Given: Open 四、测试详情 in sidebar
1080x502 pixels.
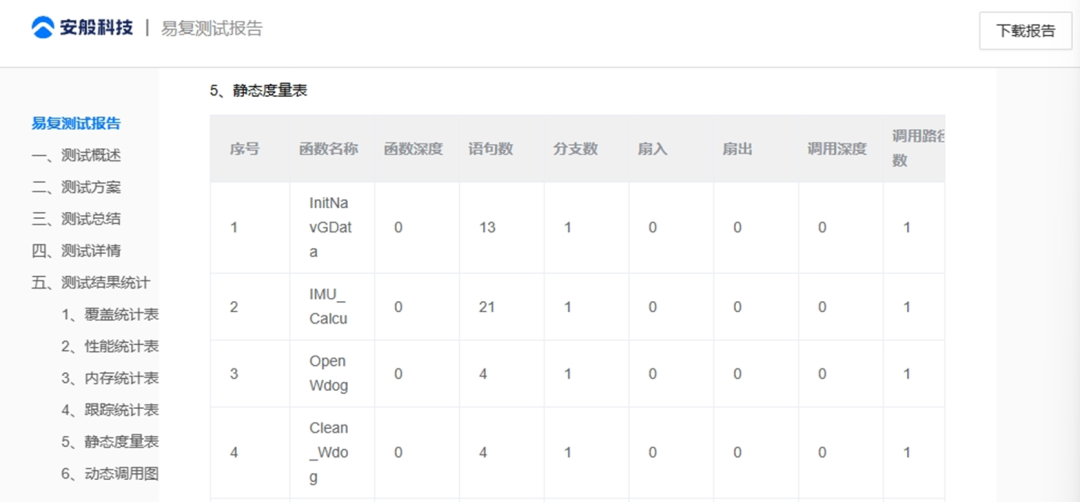Looking at the screenshot, I should coord(77,251).
